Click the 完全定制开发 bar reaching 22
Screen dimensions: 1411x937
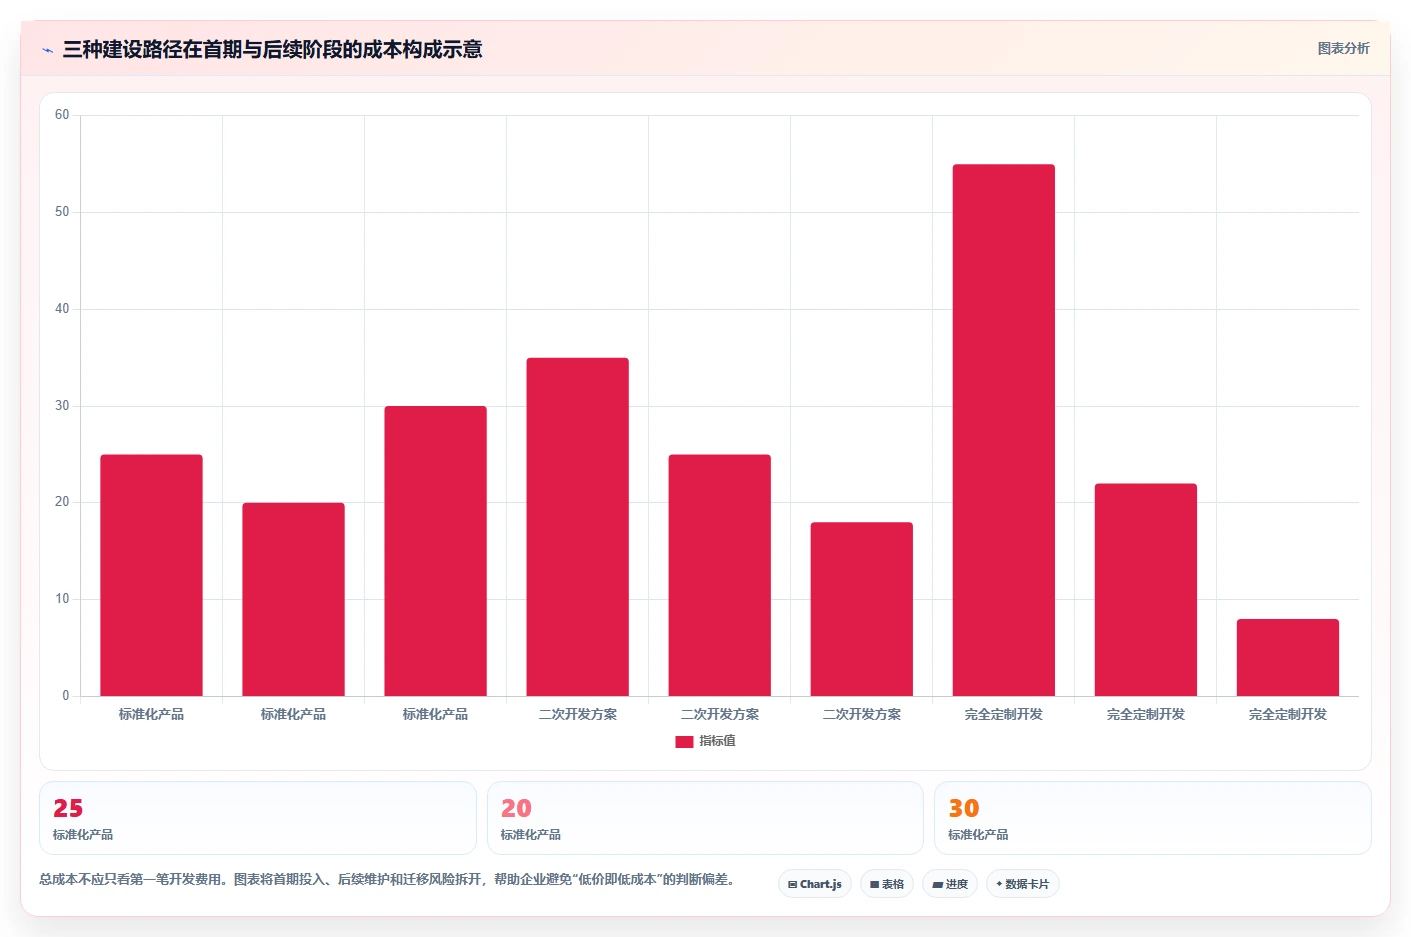[x=1145, y=590]
